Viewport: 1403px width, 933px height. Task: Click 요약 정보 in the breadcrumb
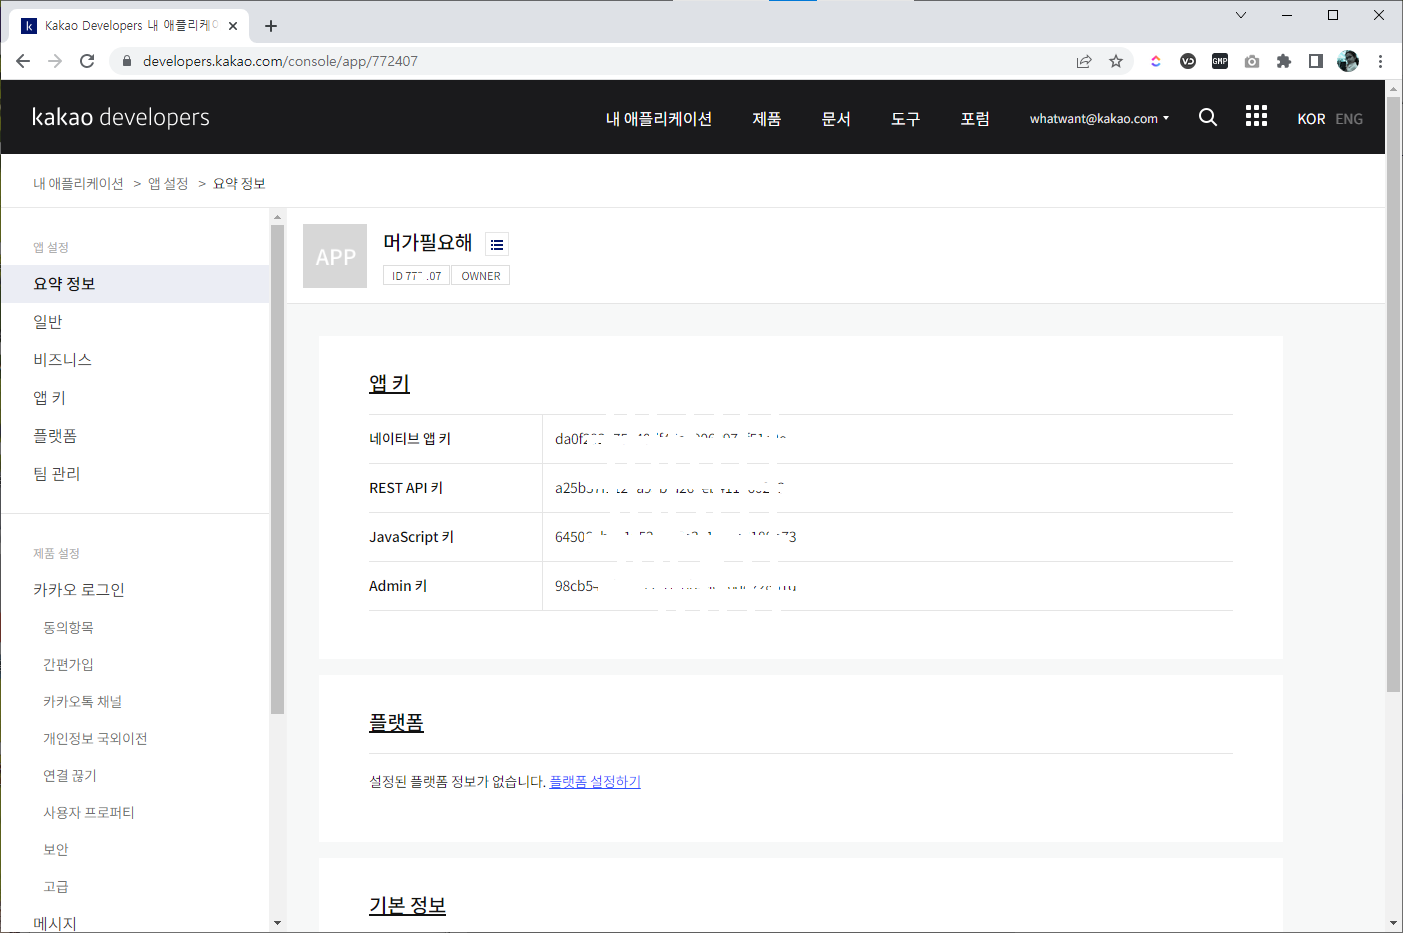pyautogui.click(x=239, y=183)
